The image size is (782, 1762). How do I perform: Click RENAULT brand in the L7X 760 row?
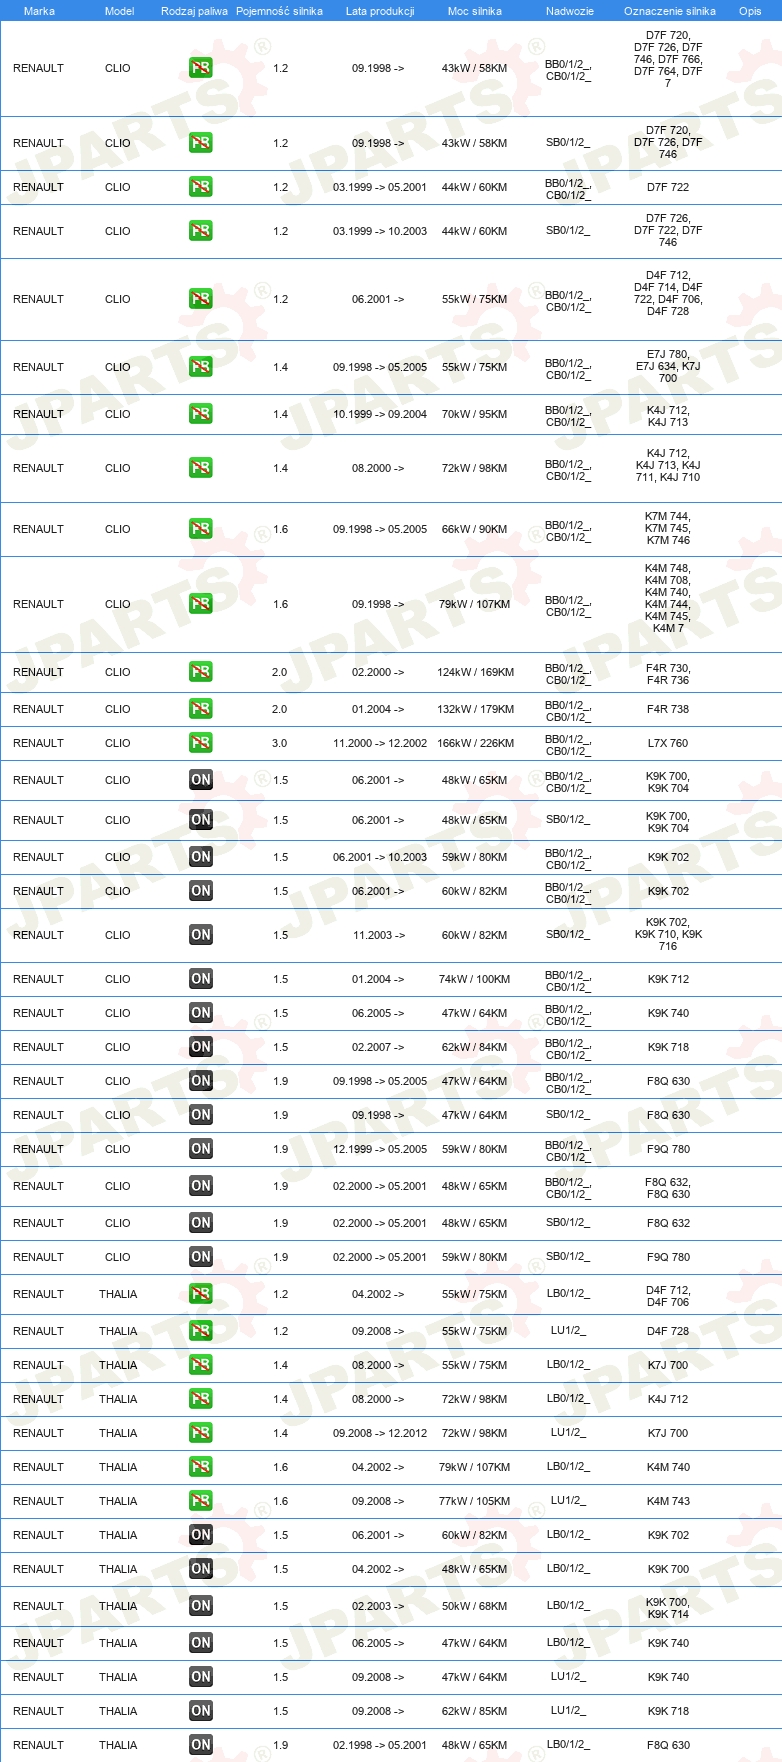coord(38,743)
